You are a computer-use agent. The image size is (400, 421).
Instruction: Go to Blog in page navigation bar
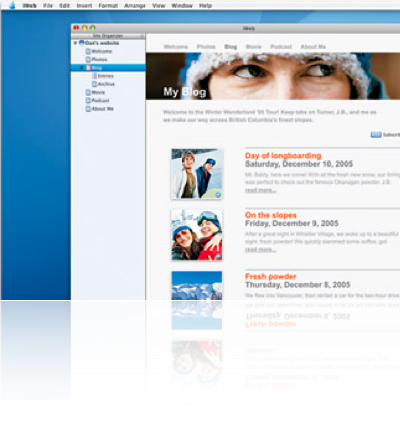231,47
